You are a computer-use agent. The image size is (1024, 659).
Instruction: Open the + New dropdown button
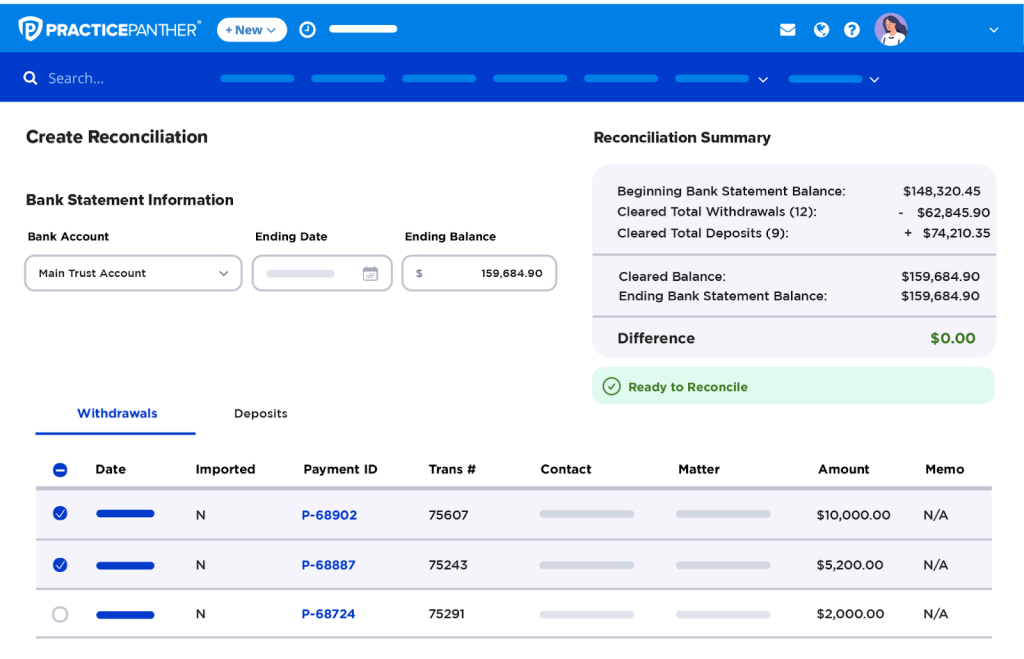coord(251,30)
